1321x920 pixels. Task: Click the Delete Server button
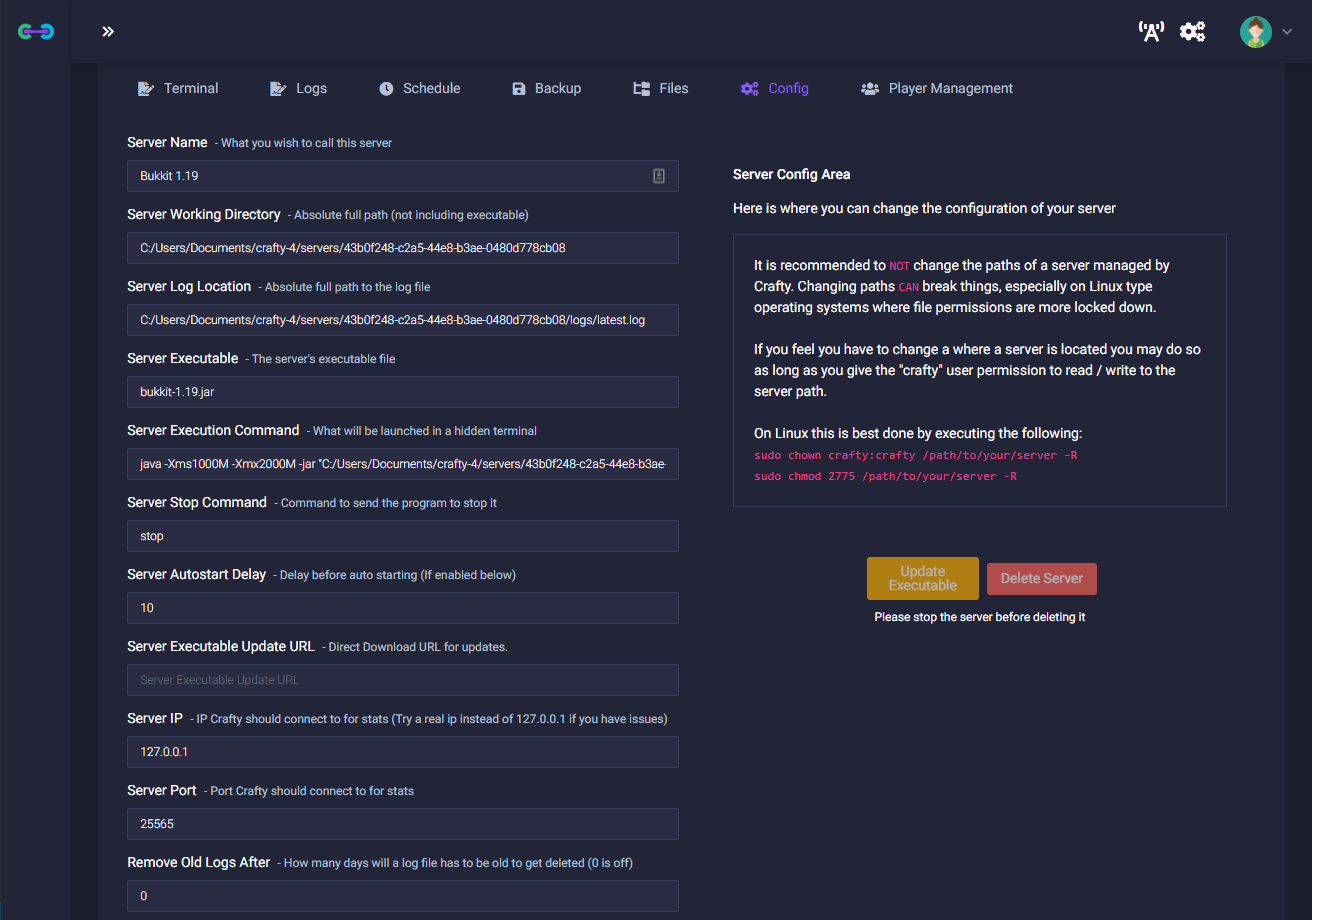(1041, 579)
